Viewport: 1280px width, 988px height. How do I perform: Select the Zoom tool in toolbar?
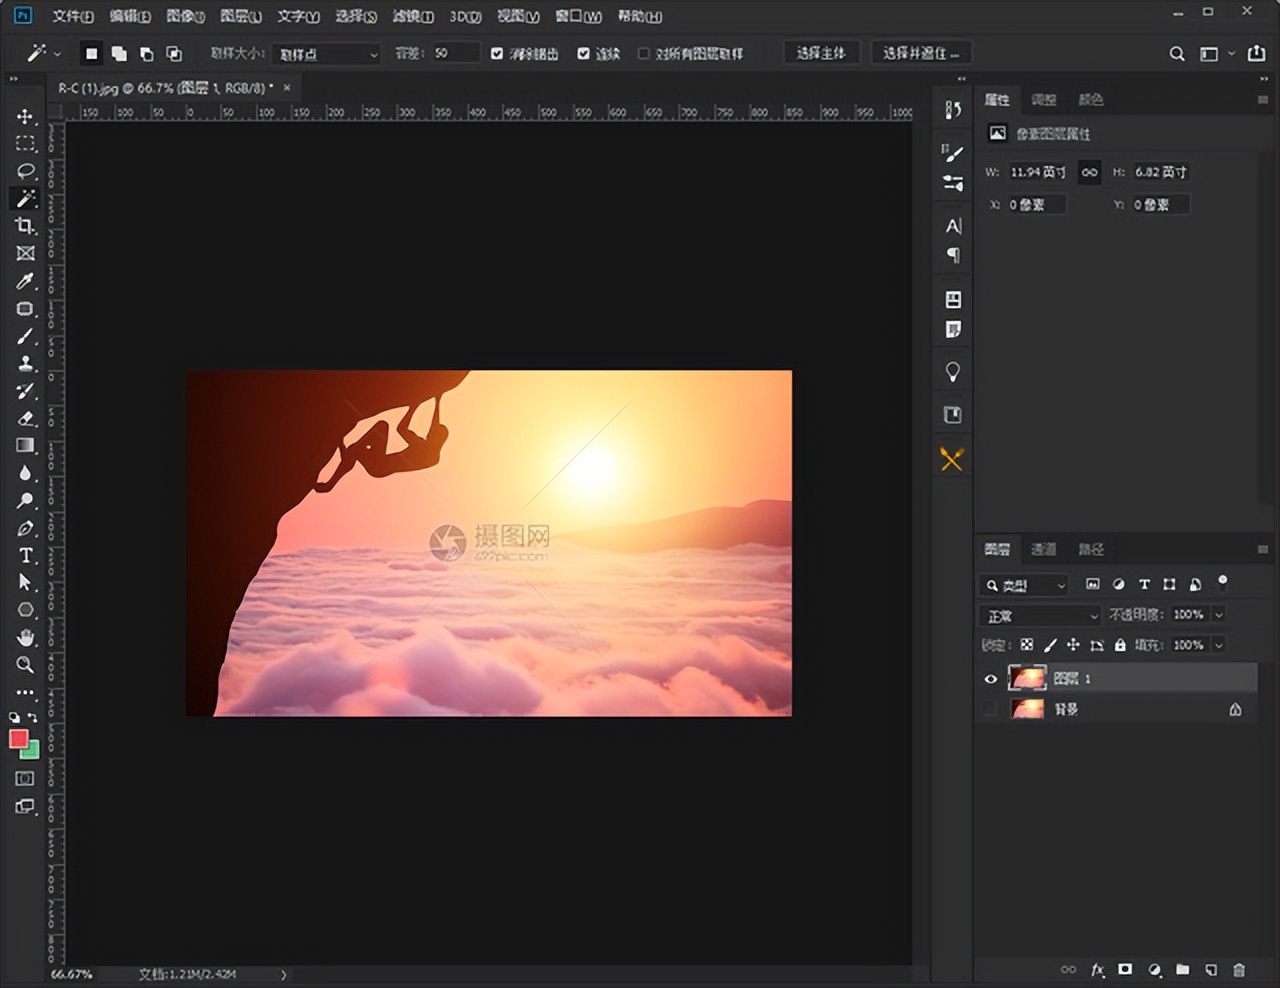(25, 665)
